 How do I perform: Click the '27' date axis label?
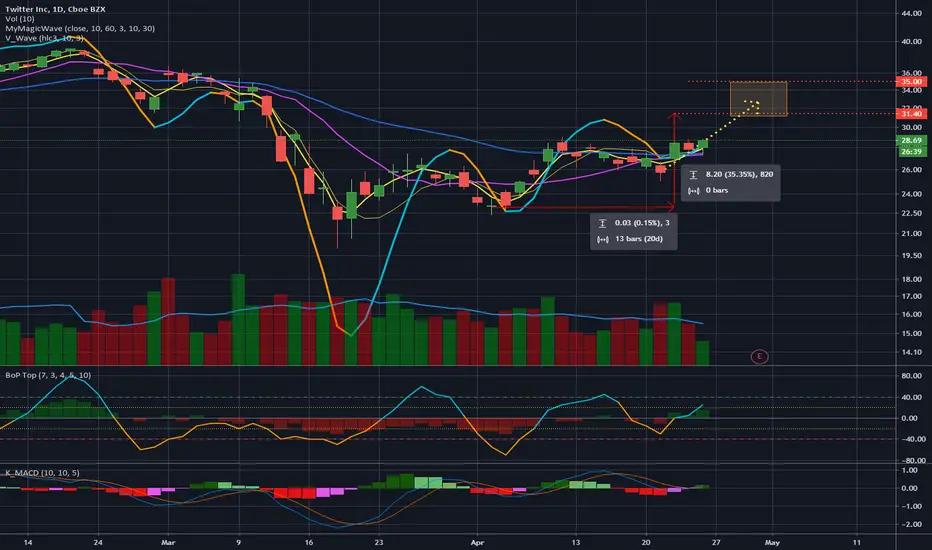716,542
